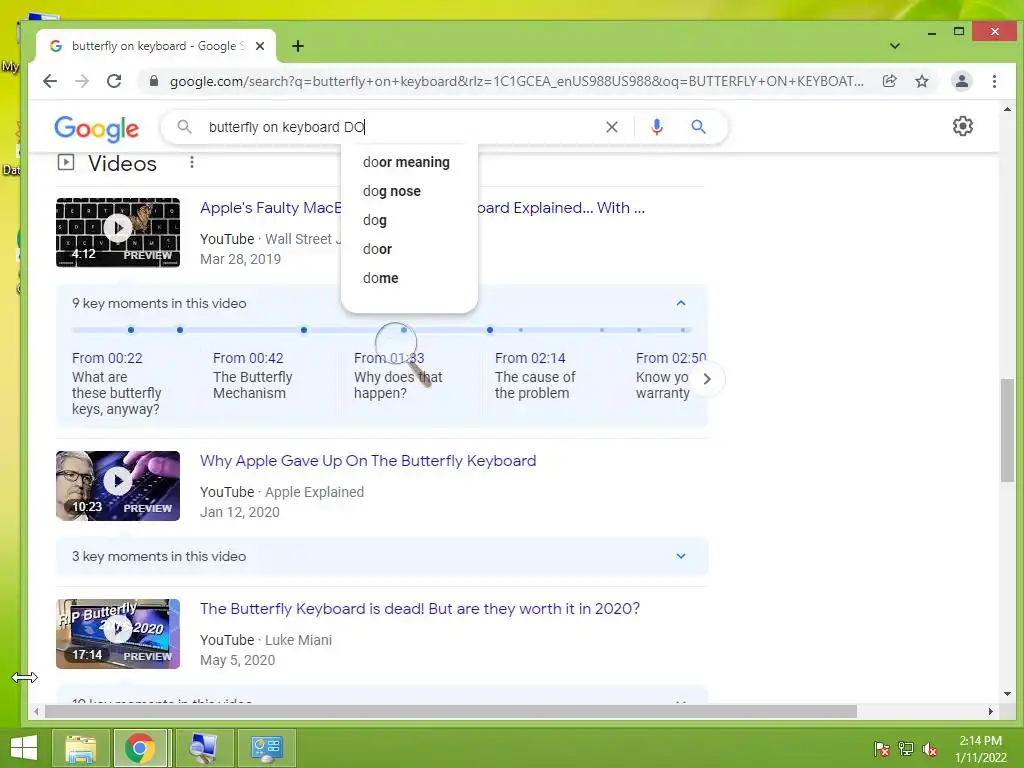This screenshot has width=1024, height=768.
Task: Open the tab search chevron
Action: coord(895,46)
